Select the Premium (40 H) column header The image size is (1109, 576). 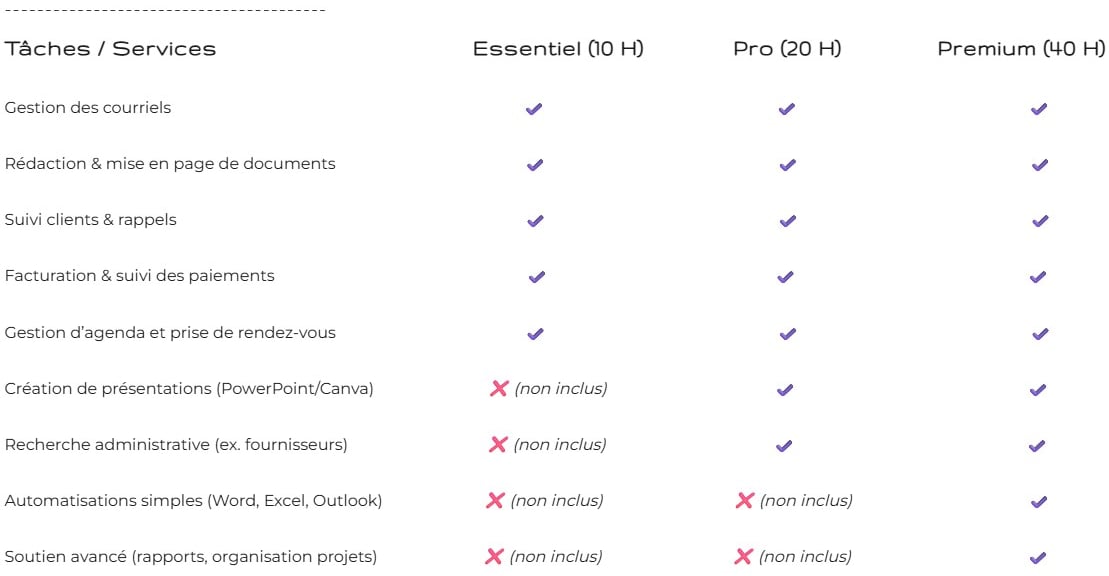point(1021,49)
